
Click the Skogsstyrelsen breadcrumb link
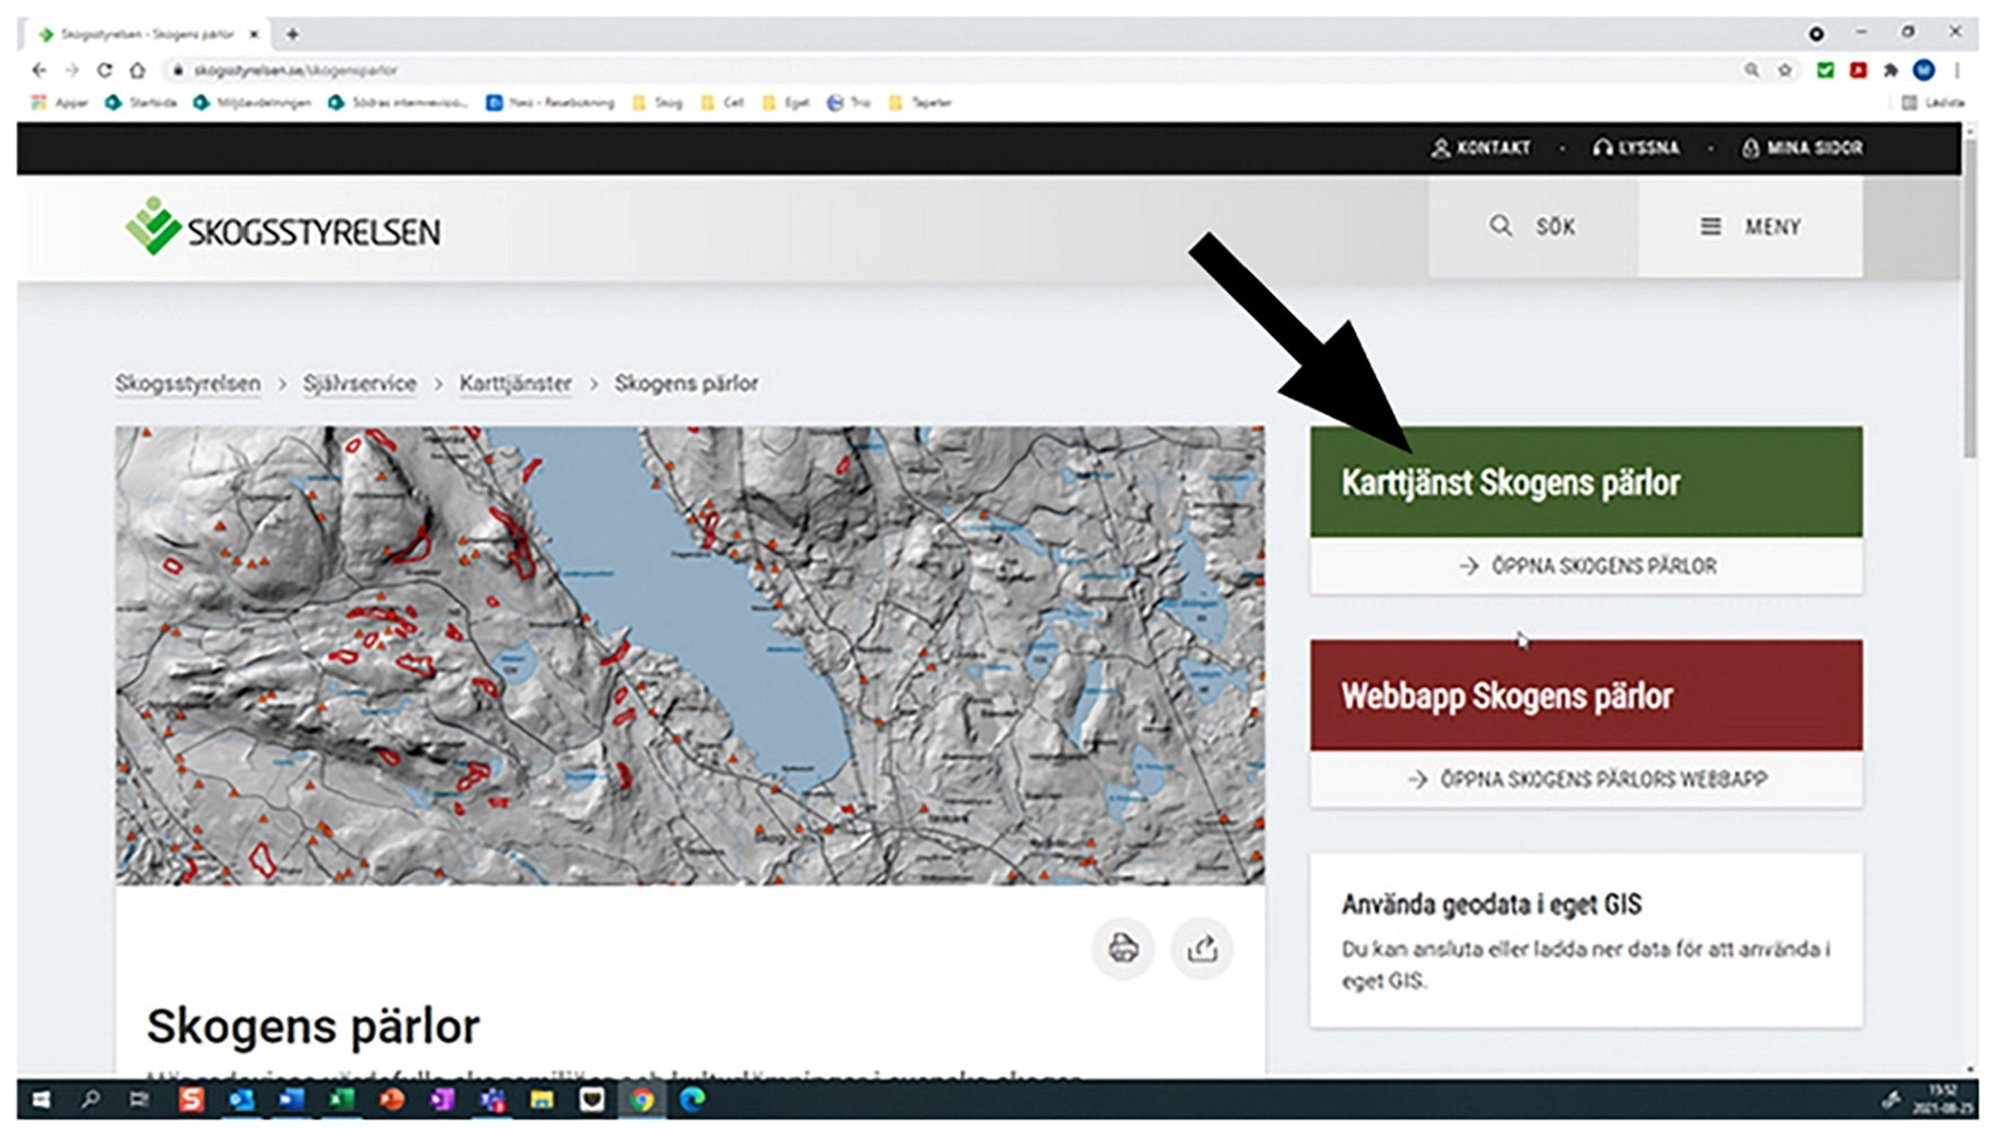tap(188, 384)
